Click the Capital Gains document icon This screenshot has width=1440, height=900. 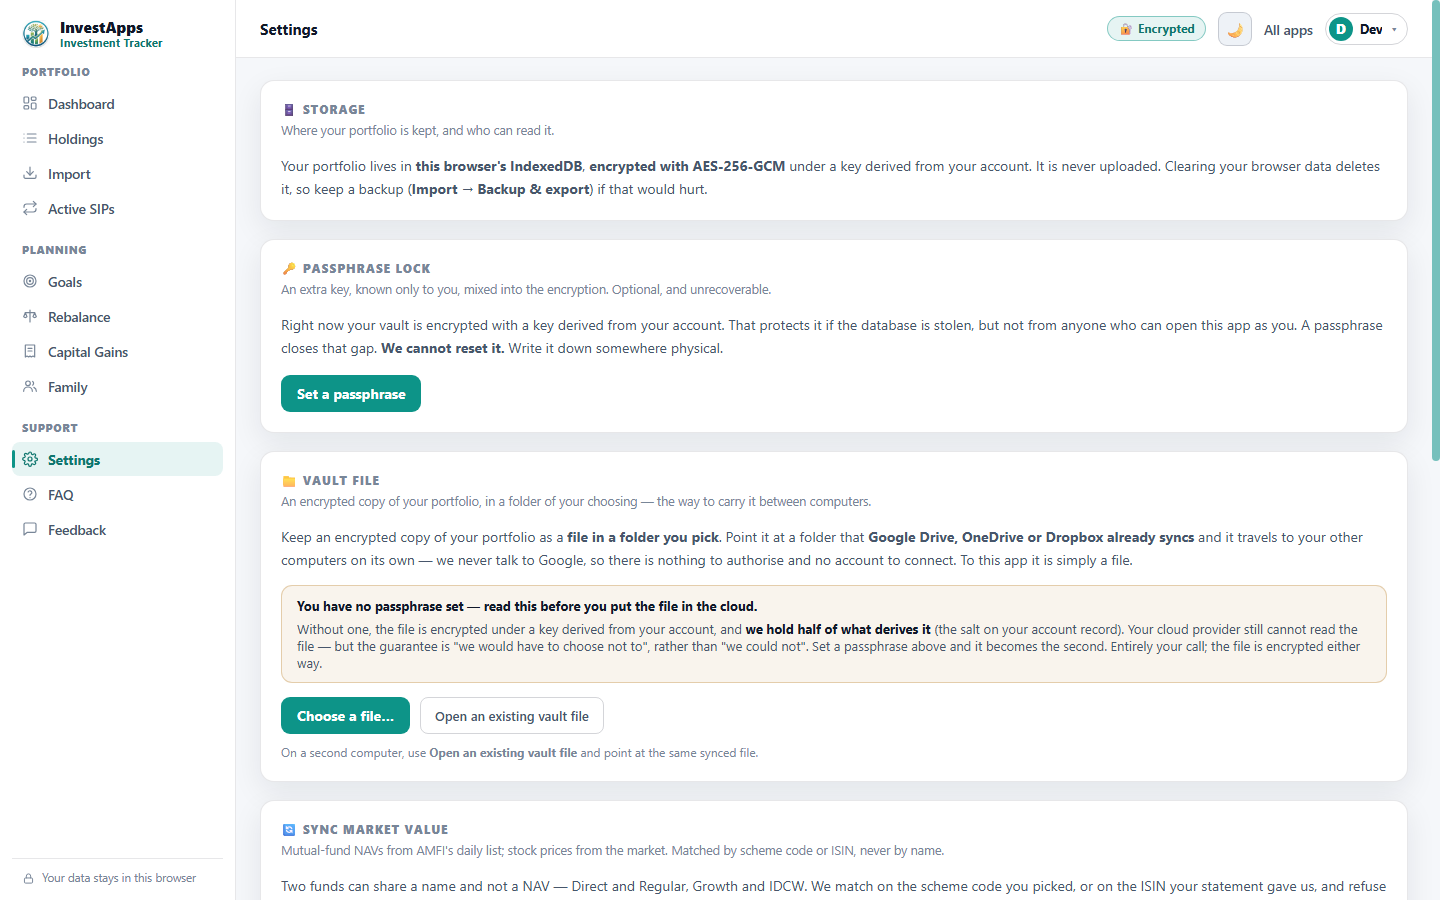click(30, 351)
